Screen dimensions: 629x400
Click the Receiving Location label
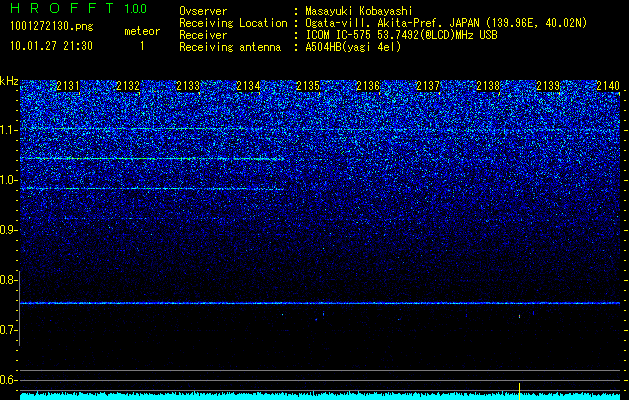pos(233,23)
